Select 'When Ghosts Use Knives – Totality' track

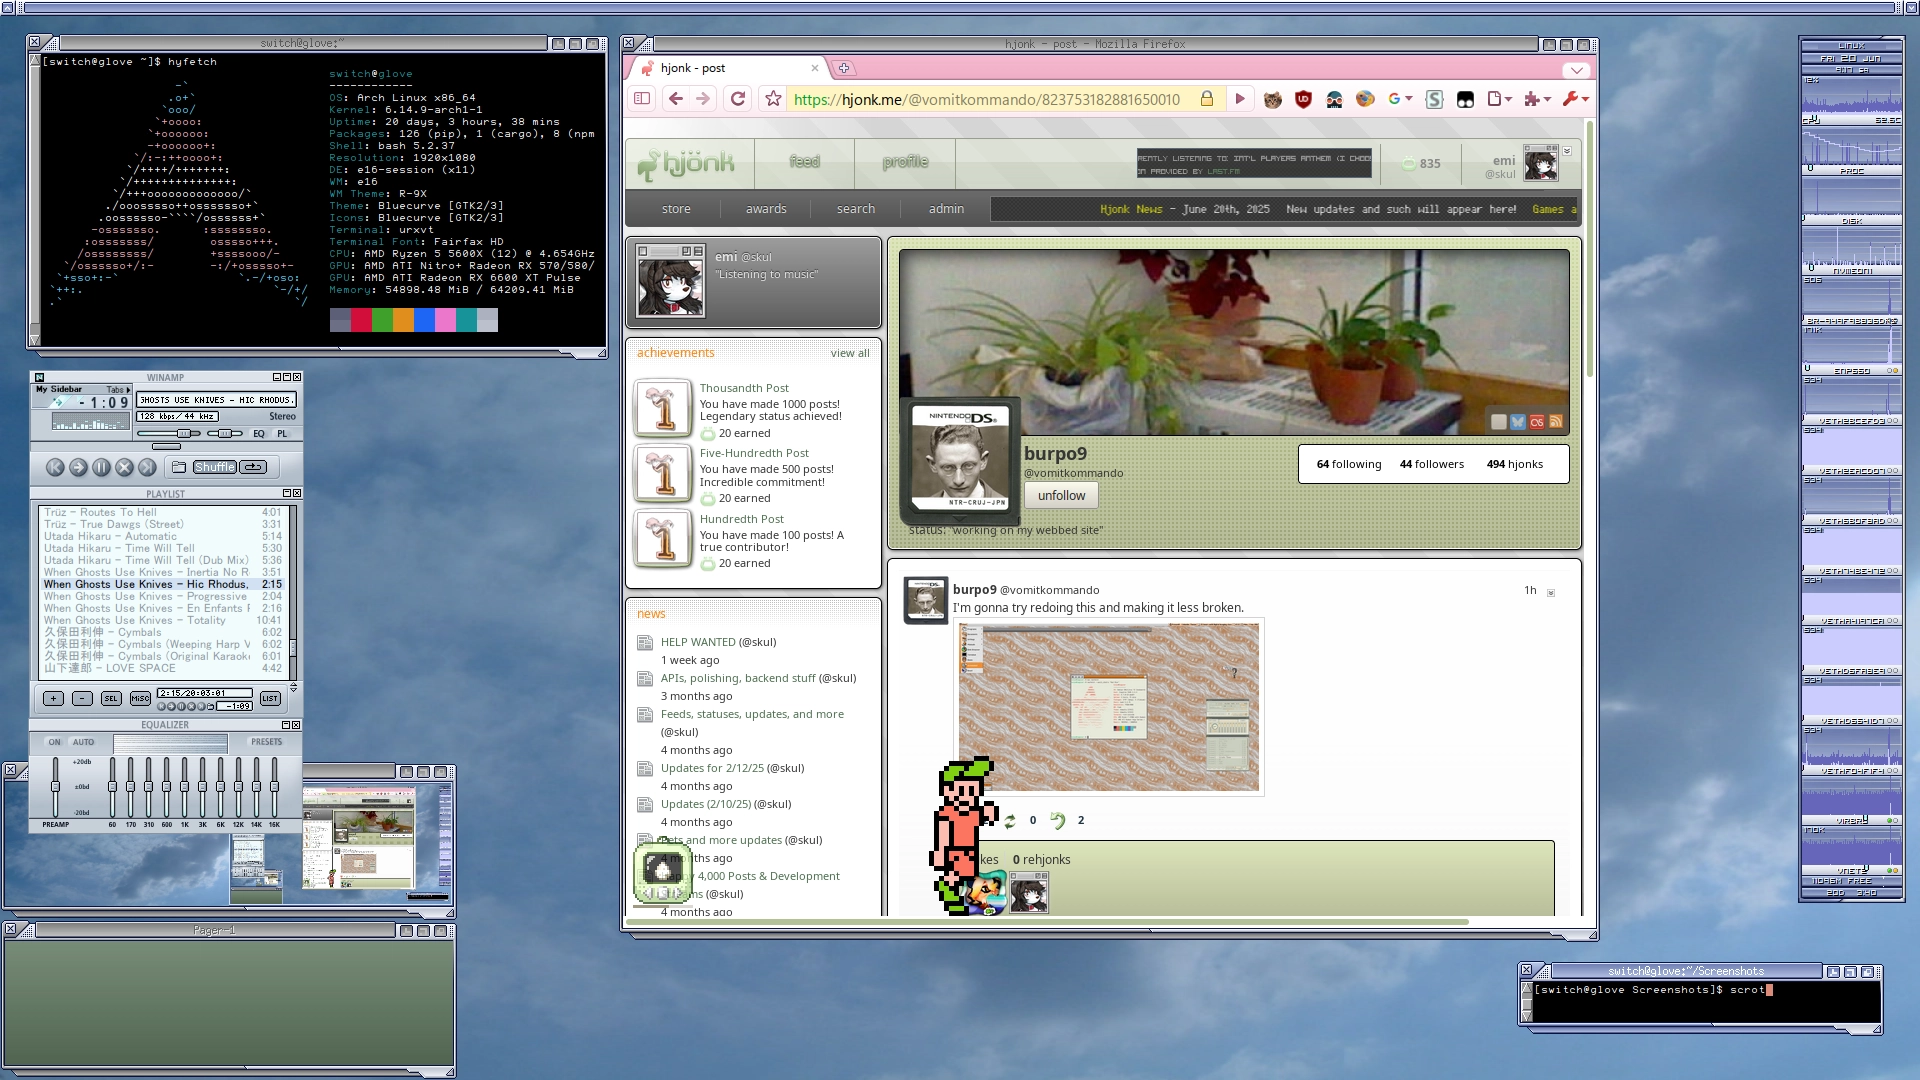[162, 620]
